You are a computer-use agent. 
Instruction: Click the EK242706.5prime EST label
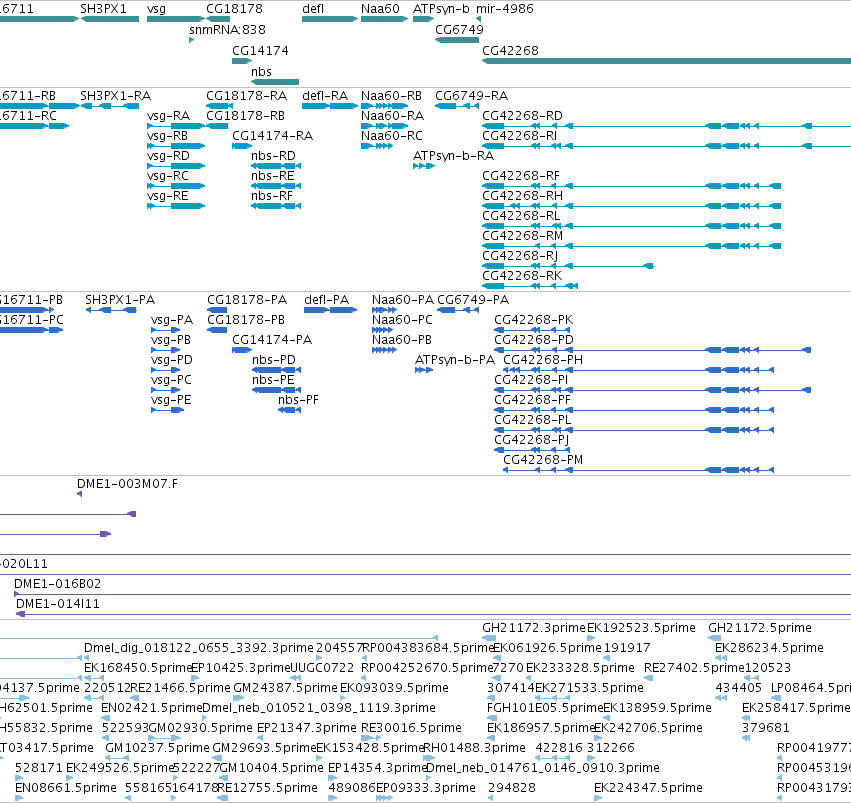point(649,728)
